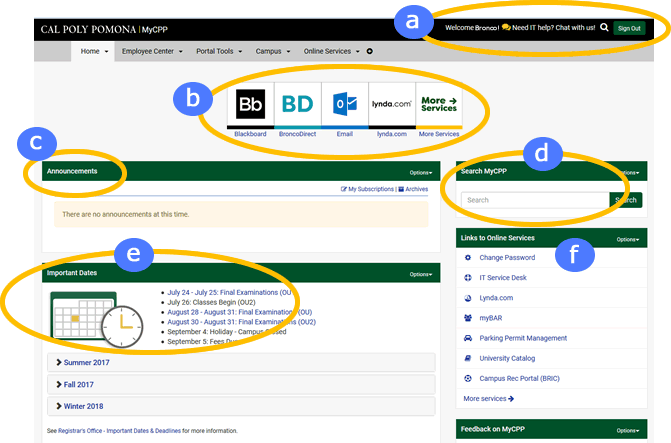Click the Important Dates panel heading
671x443 pixels.
tap(72, 273)
